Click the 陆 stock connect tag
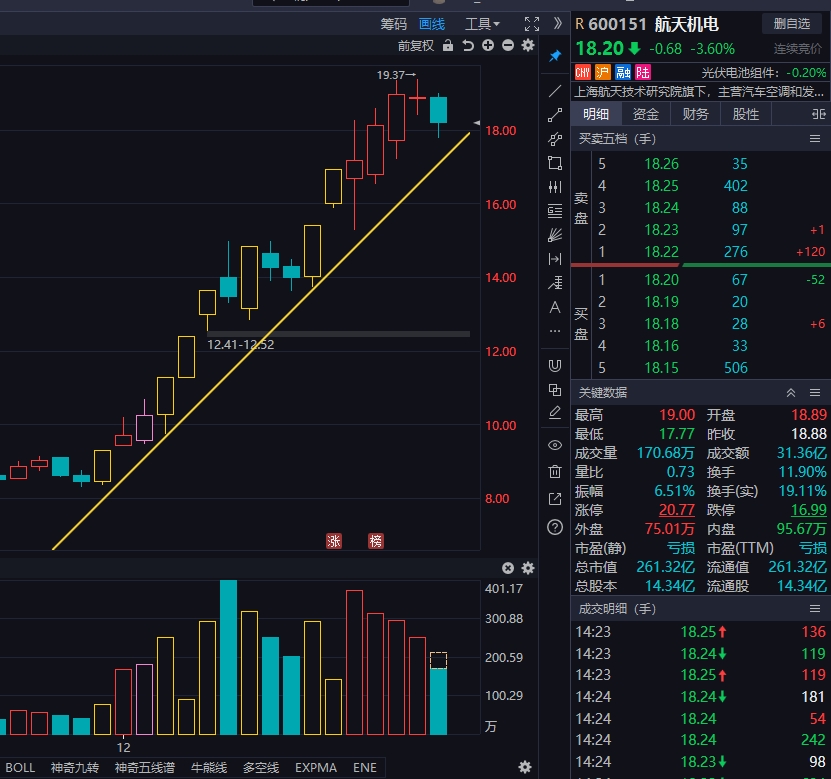 pos(643,72)
